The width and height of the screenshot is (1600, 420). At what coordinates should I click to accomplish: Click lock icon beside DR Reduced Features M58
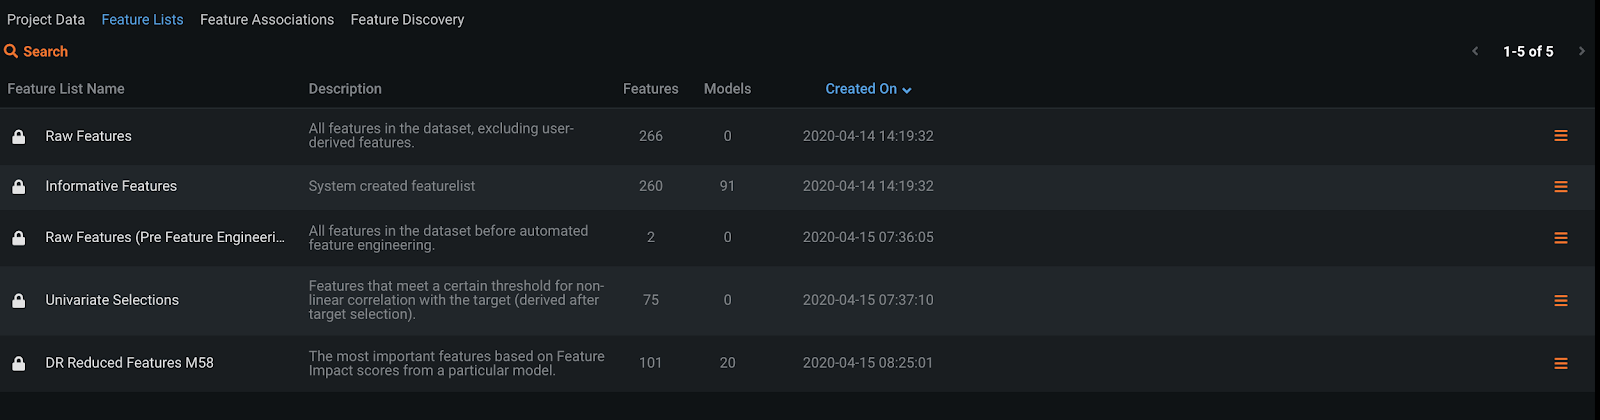[18, 364]
